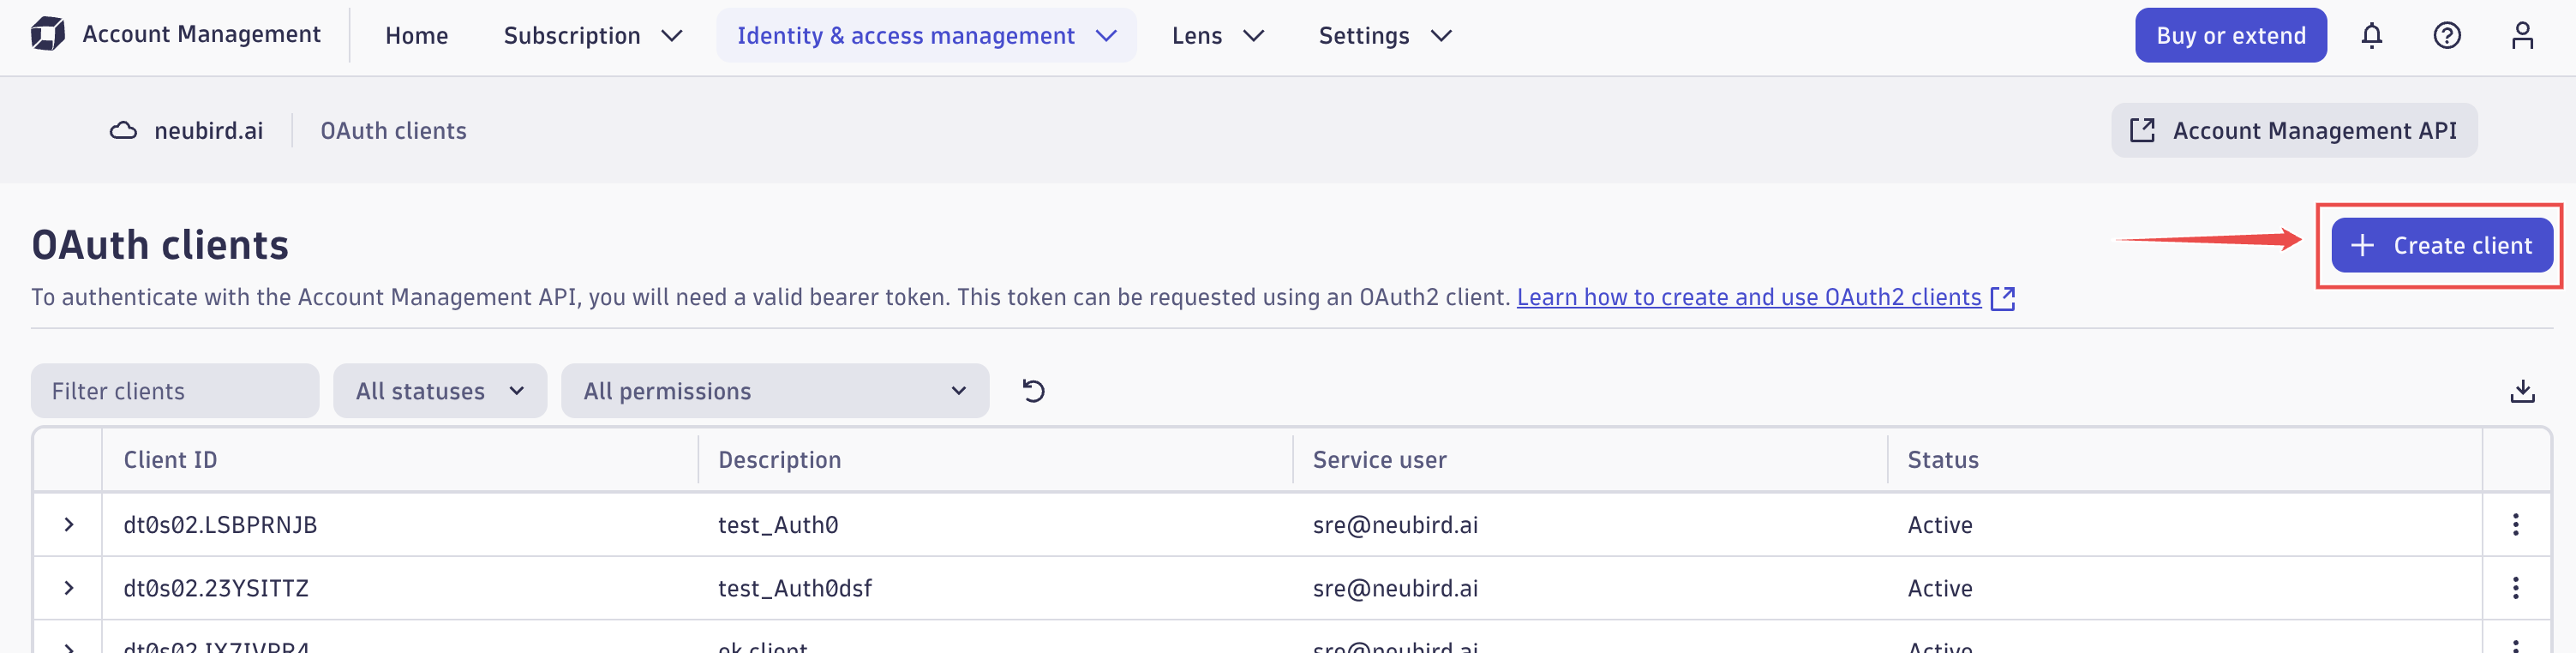Open the All statuses dropdown

pos(440,391)
